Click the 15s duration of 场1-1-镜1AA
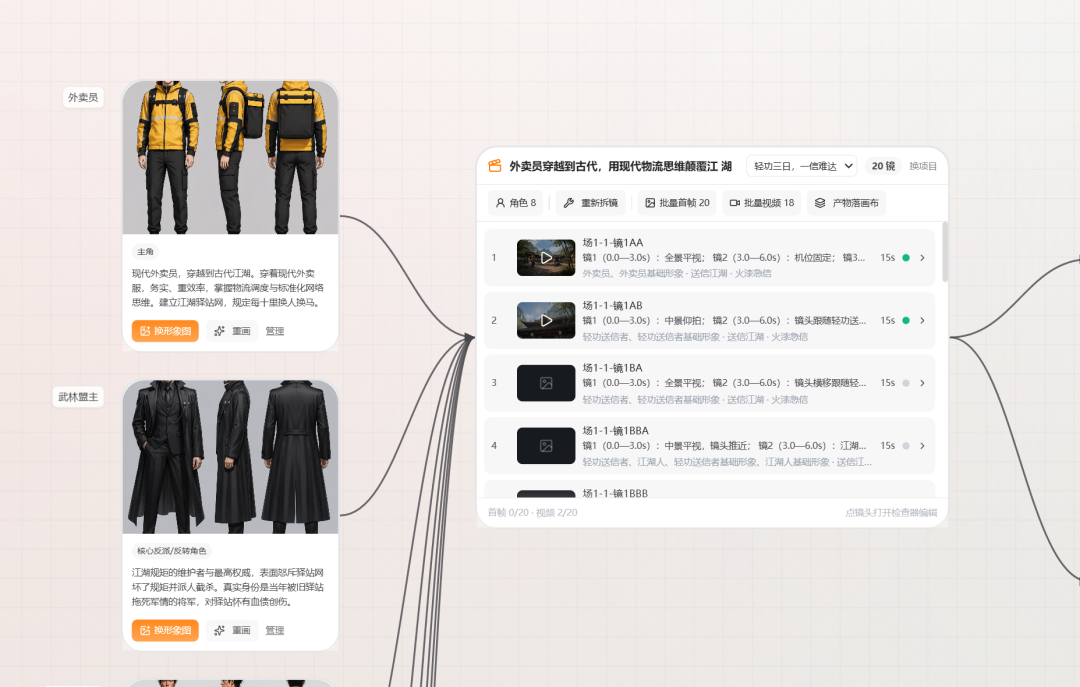Image resolution: width=1080 pixels, height=687 pixels. (887, 258)
